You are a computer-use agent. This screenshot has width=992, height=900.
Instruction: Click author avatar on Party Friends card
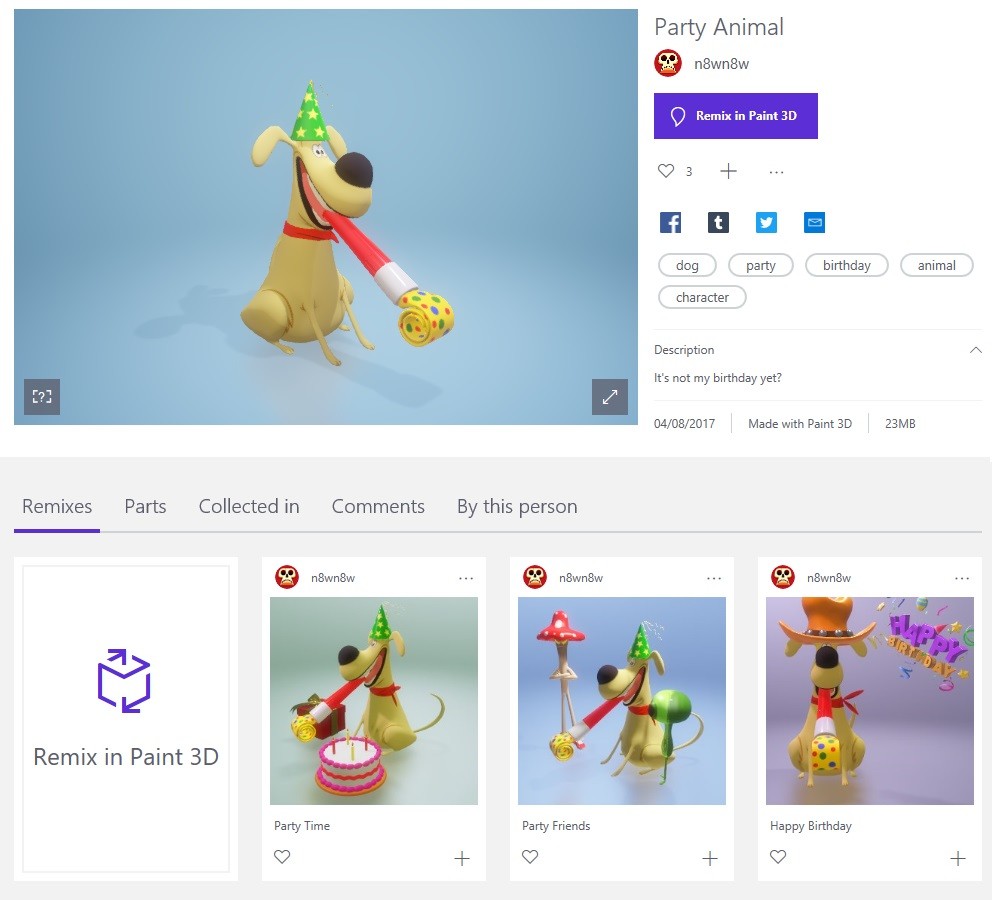[x=535, y=577]
